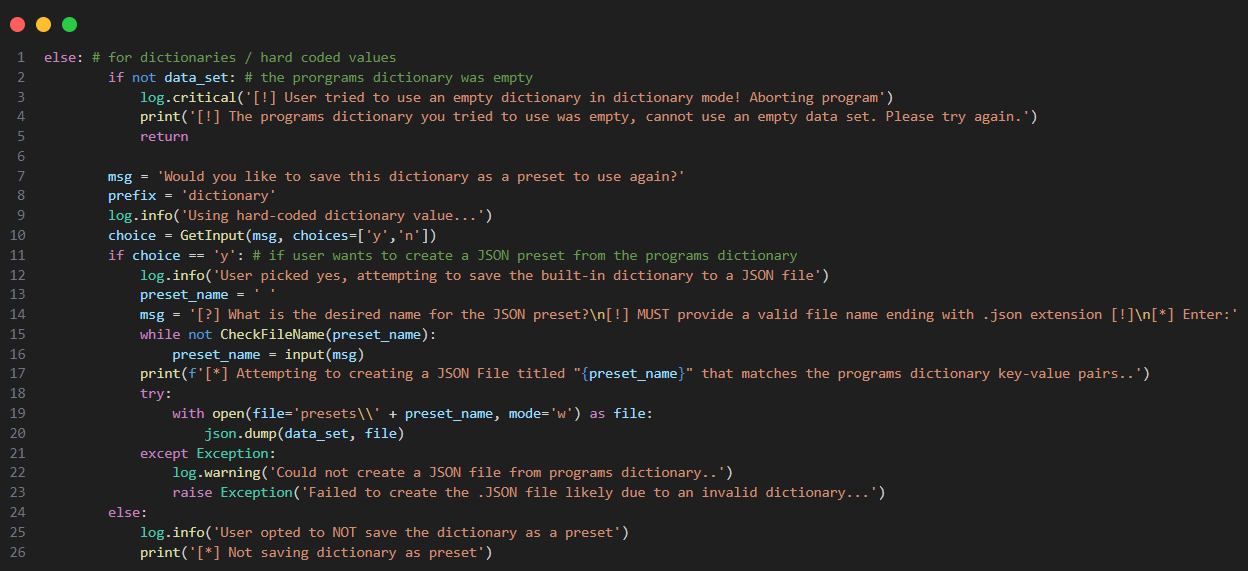Click the final print statement on line 26
This screenshot has height=571, width=1248.
click(317, 553)
